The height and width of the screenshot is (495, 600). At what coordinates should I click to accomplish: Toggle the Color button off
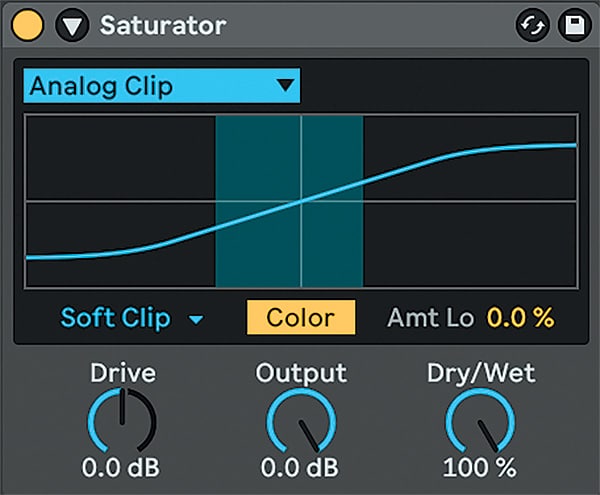pyautogui.click(x=301, y=318)
